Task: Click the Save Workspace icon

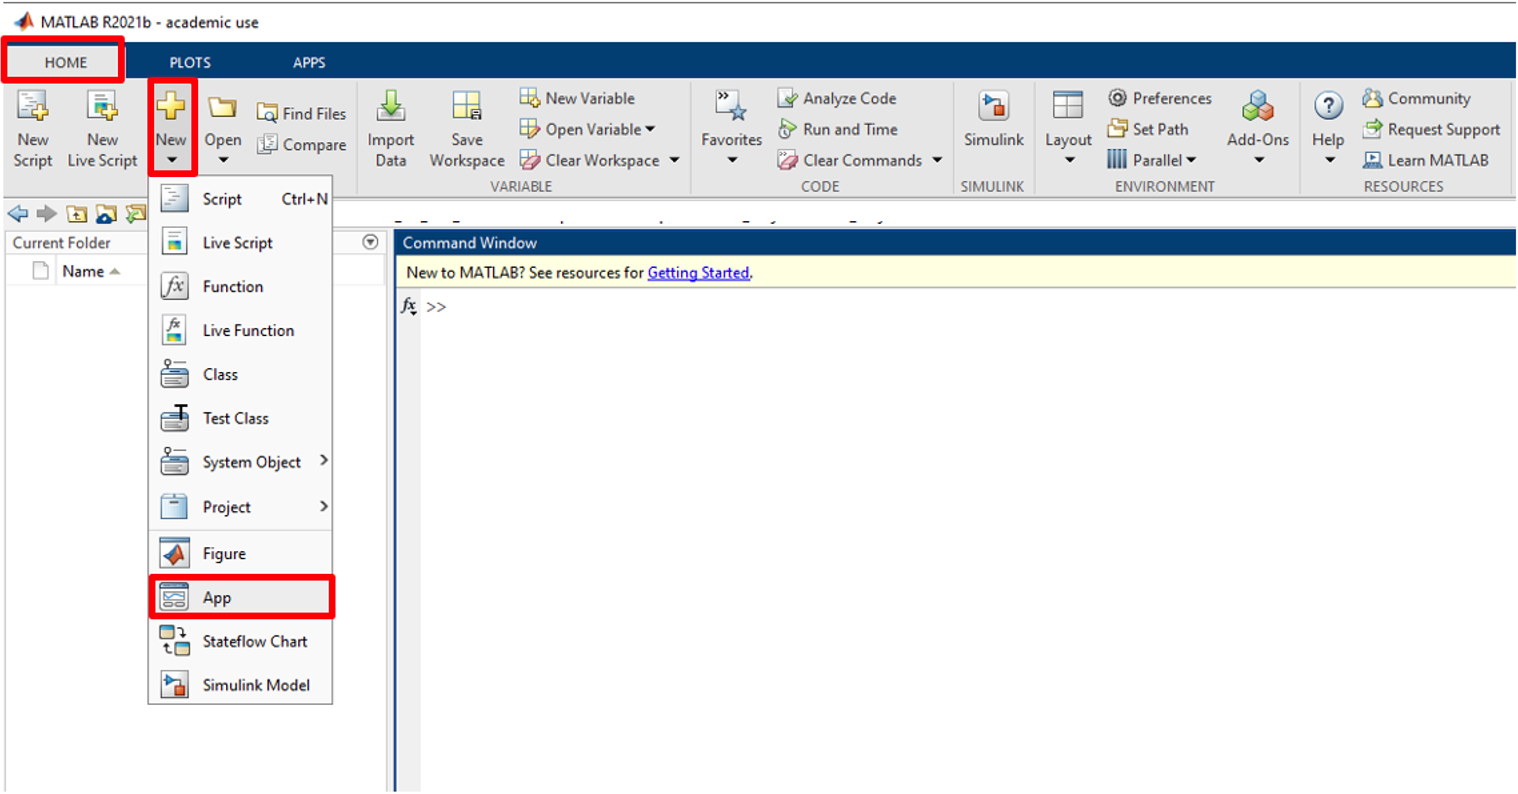Action: coord(466,107)
